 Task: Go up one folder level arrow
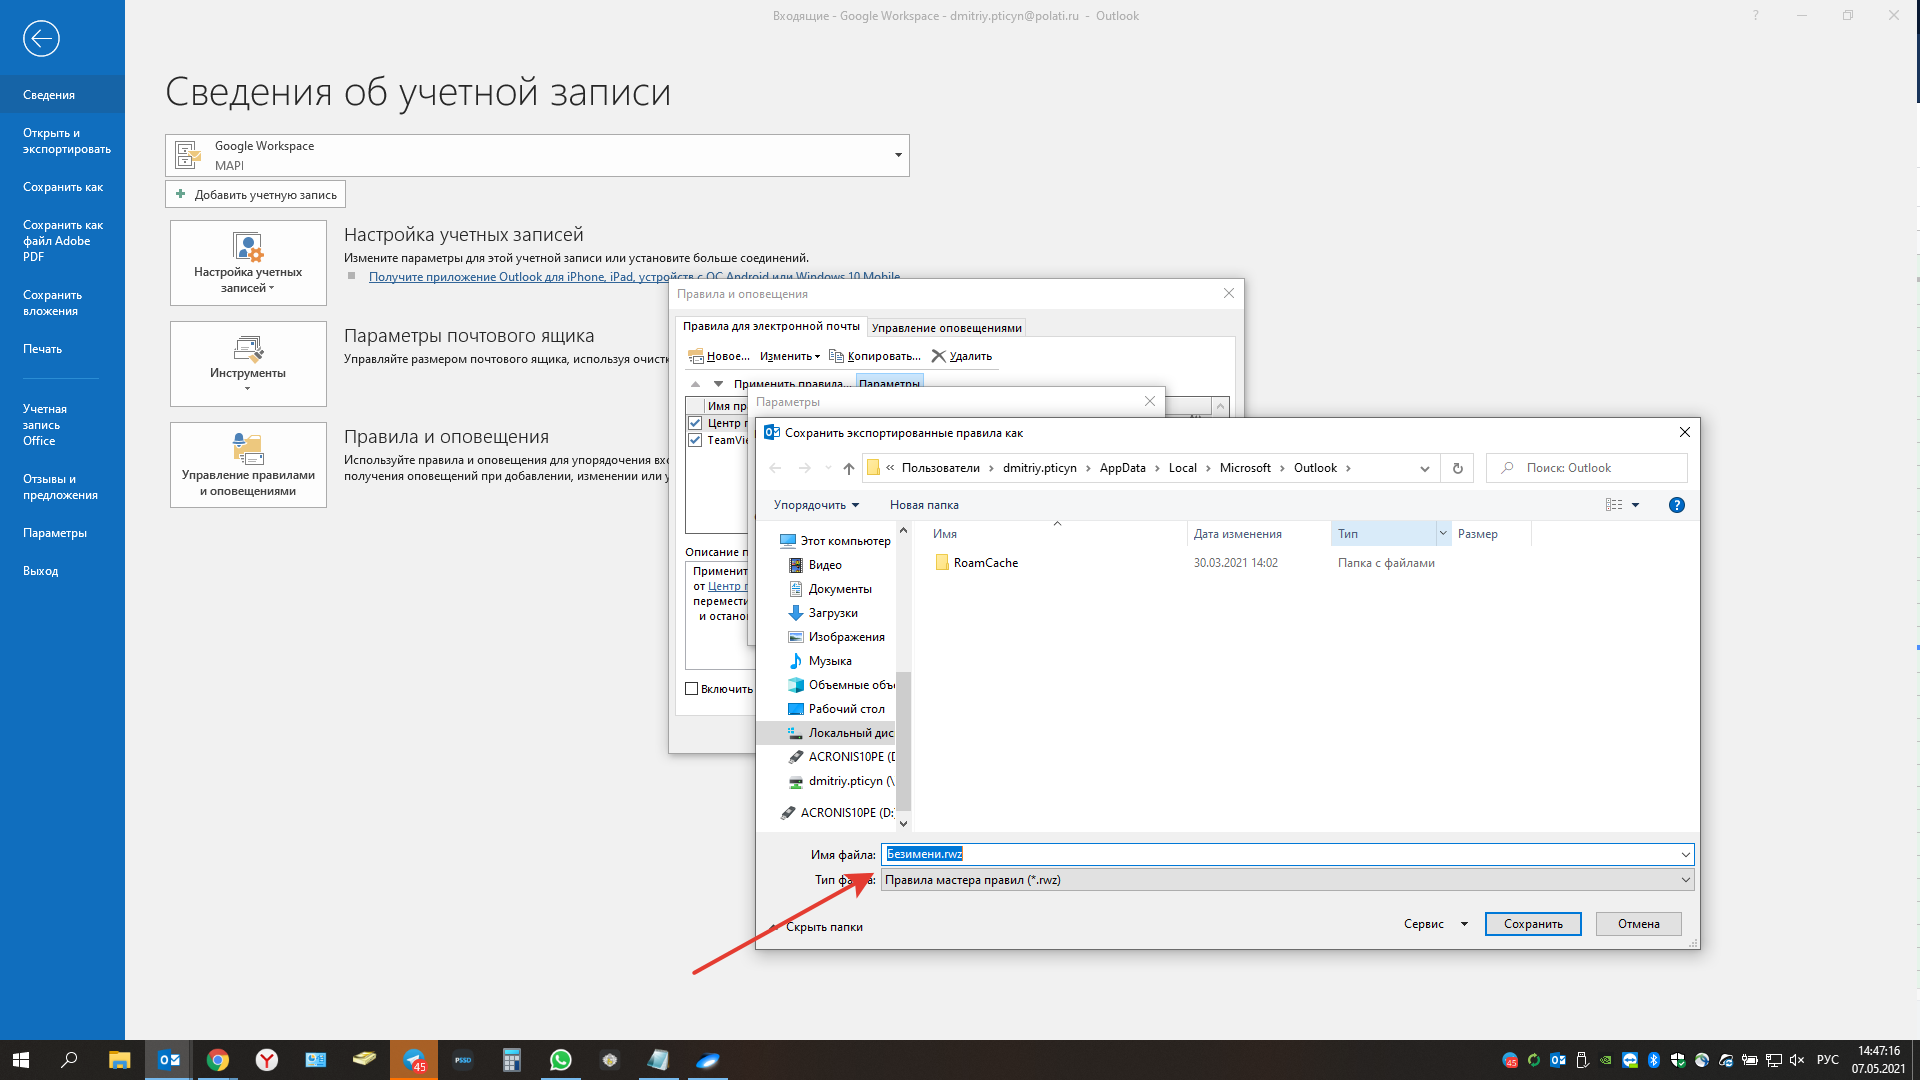tap(848, 468)
